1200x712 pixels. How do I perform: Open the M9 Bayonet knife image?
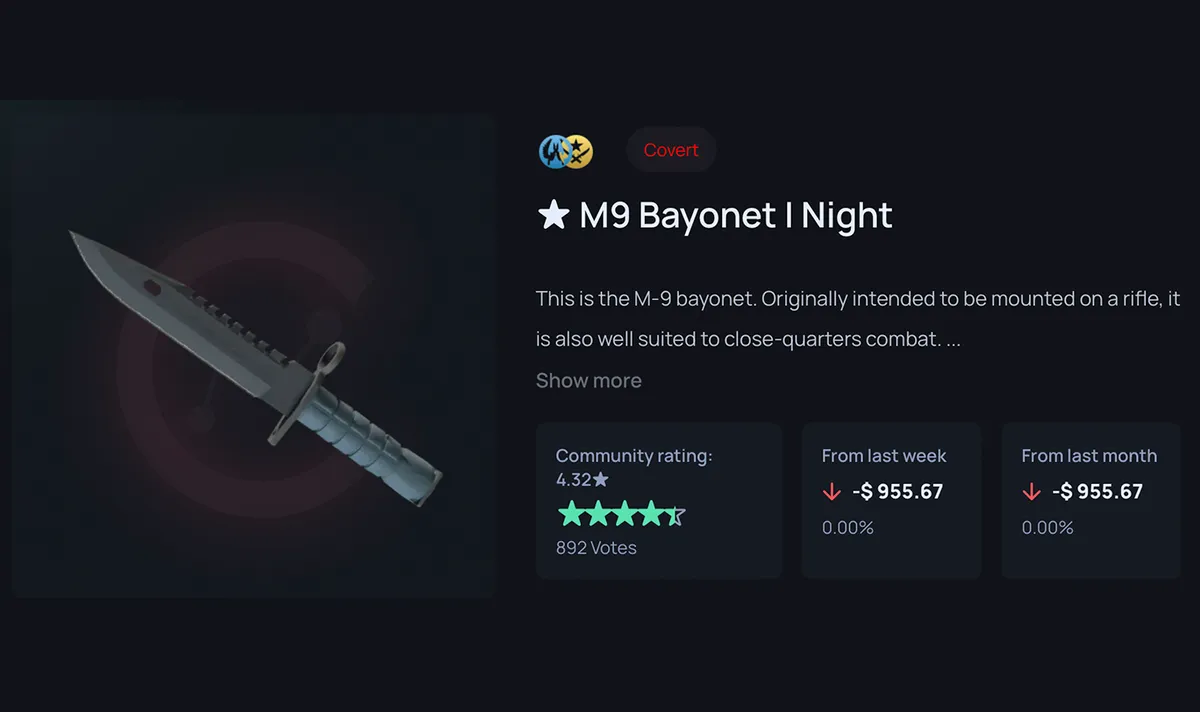[x=256, y=355]
